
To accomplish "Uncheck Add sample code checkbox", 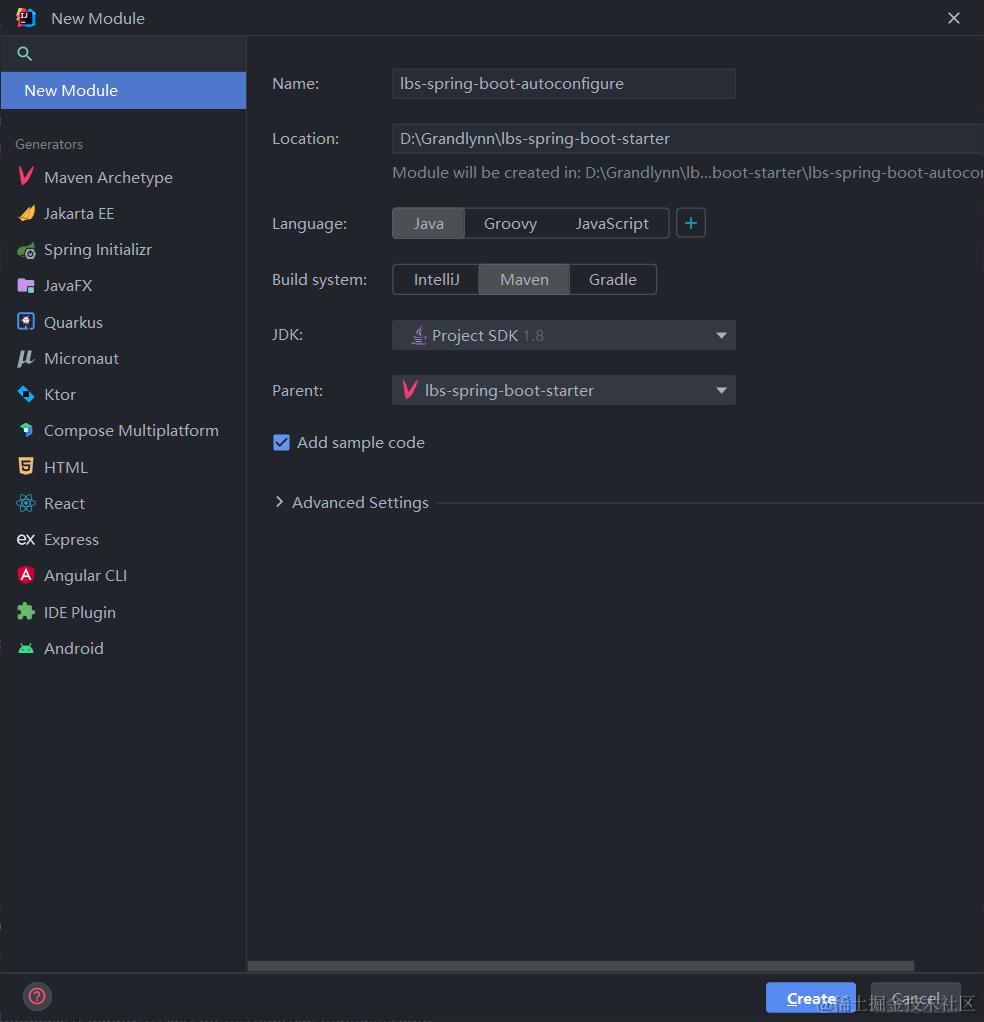I will [282, 443].
